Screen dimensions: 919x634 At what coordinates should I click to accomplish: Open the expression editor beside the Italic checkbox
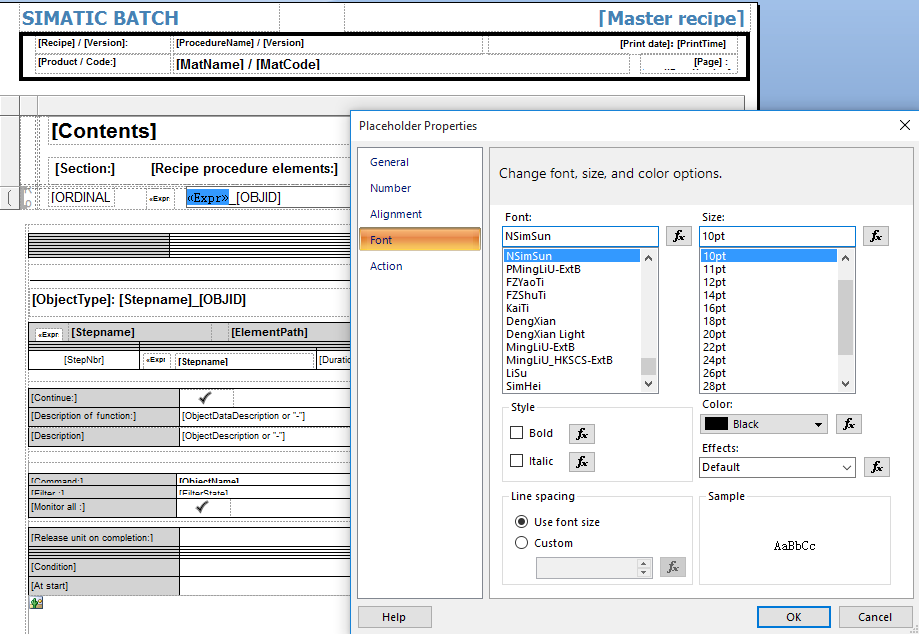pos(581,462)
